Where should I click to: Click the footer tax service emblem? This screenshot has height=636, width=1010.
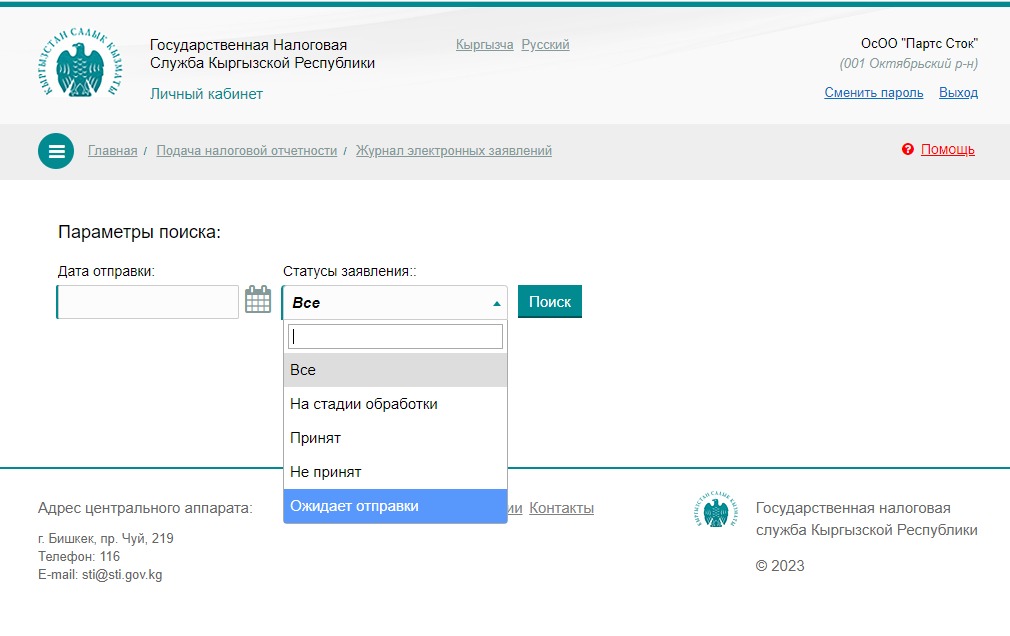pyautogui.click(x=715, y=511)
